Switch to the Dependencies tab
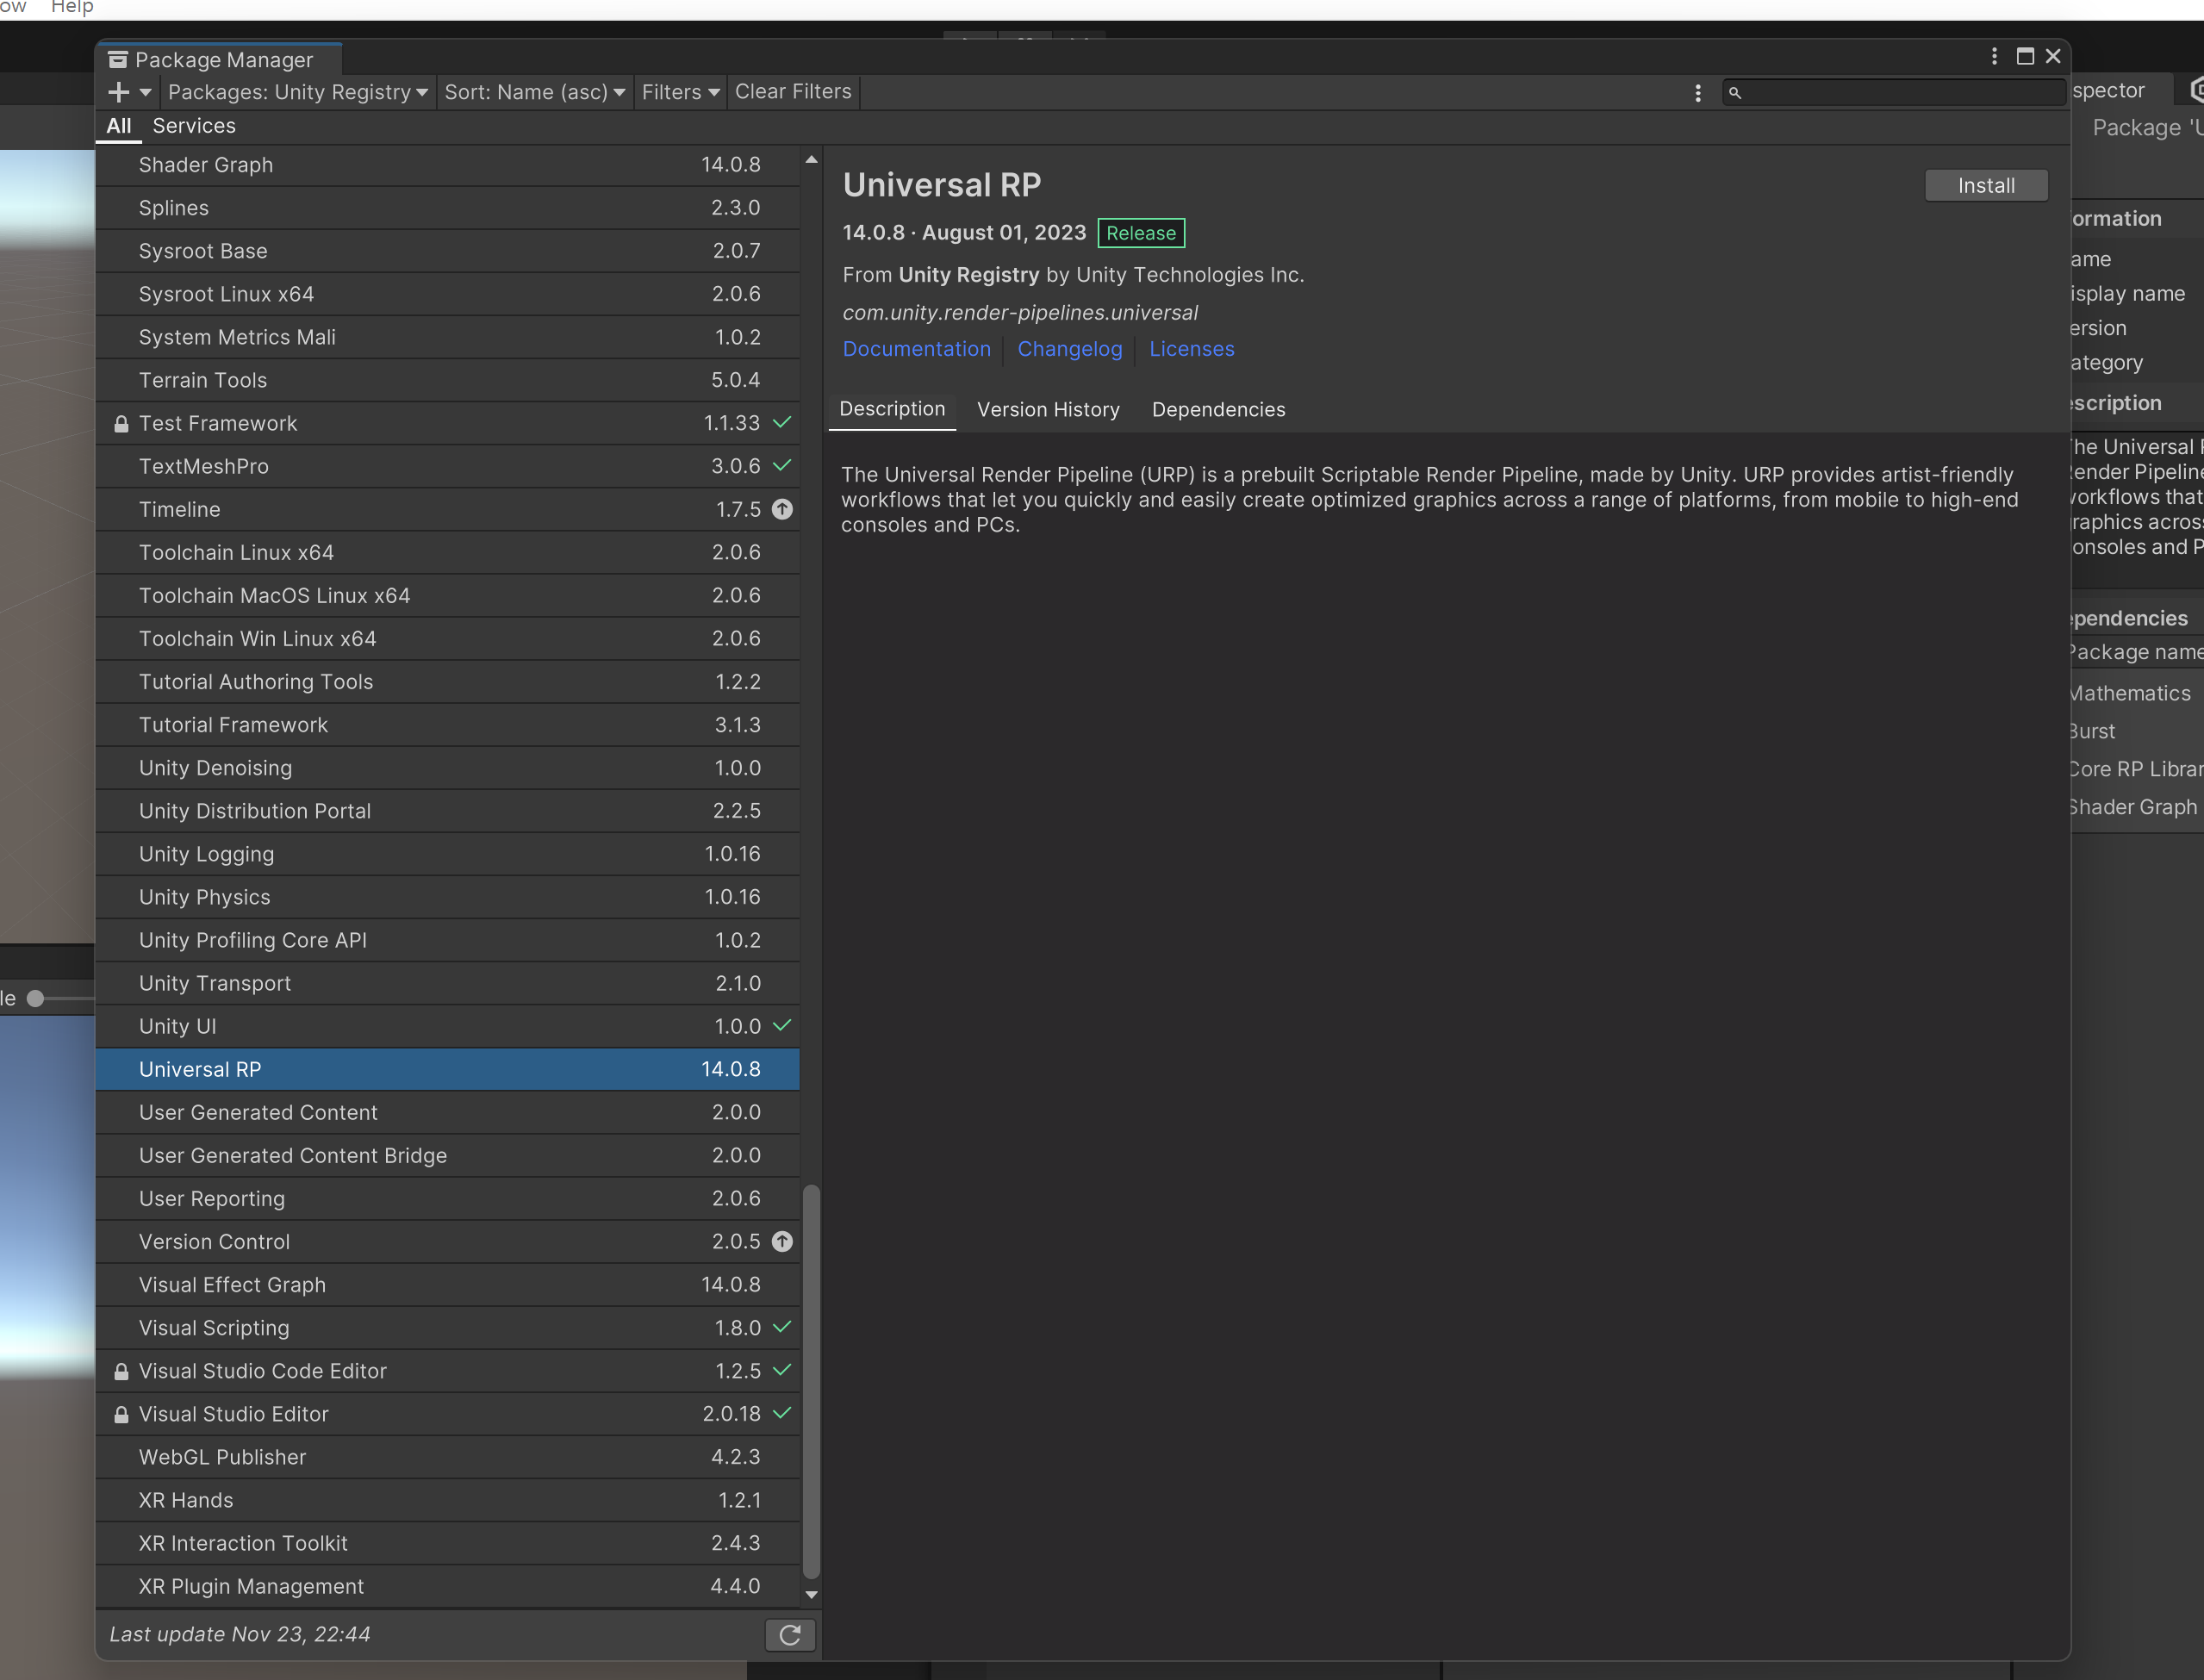The height and width of the screenshot is (1680, 2204). (x=1218, y=409)
